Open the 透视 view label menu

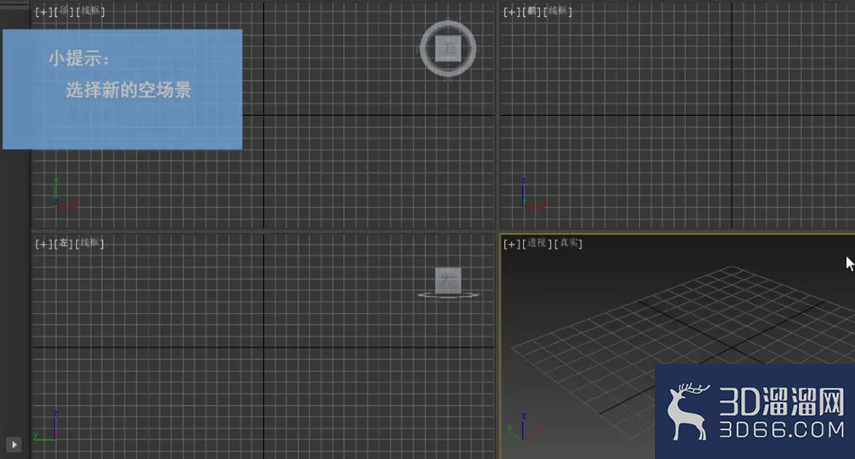[x=537, y=243]
